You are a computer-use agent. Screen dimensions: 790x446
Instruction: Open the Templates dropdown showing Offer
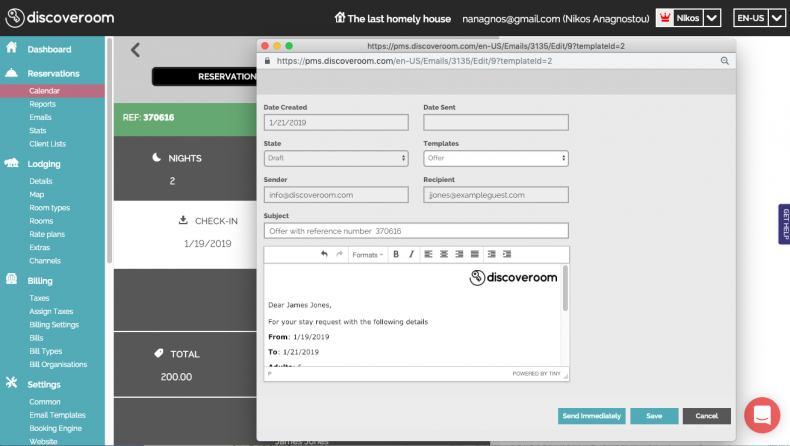(x=495, y=158)
